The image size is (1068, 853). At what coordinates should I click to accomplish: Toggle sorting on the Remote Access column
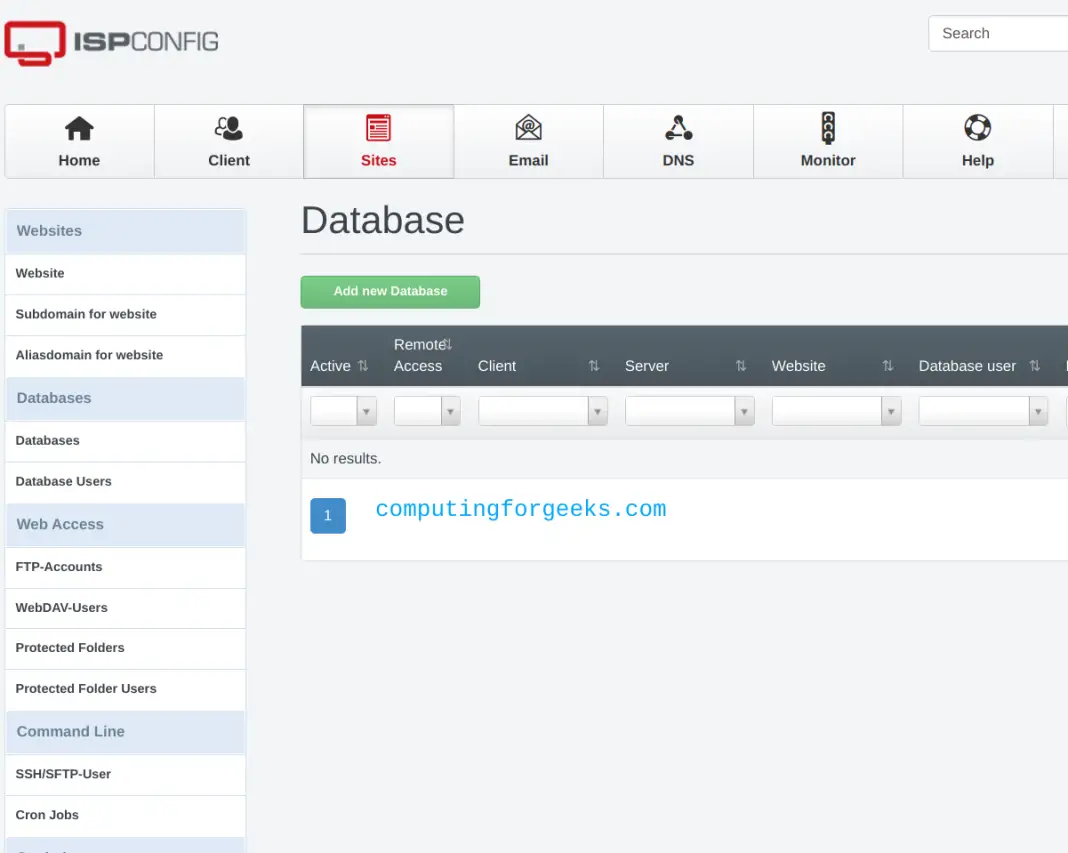tap(445, 344)
